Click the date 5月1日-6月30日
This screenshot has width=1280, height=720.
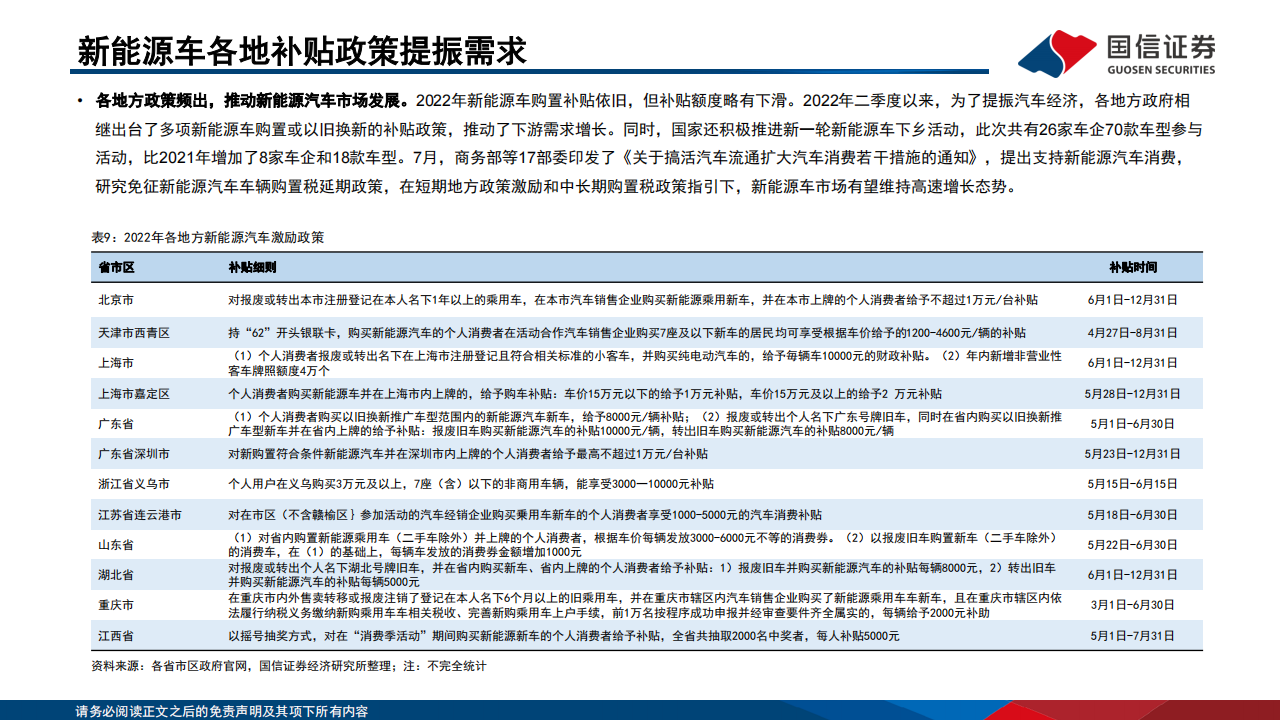1132,424
